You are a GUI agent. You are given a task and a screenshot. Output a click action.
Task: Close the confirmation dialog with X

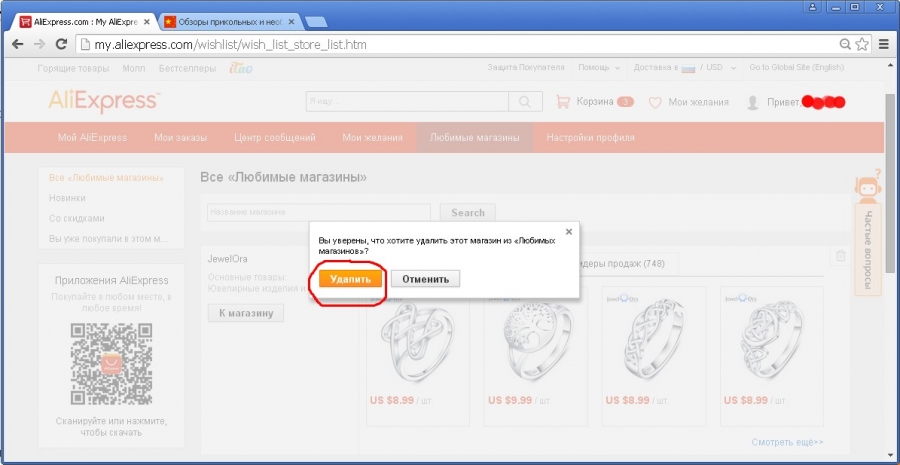(x=569, y=231)
